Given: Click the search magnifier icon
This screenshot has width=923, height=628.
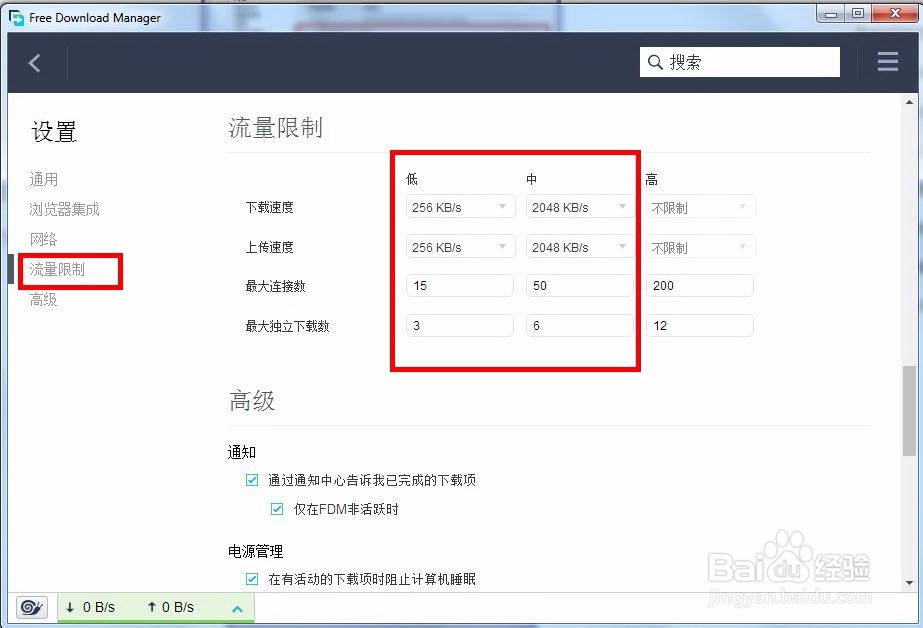Looking at the screenshot, I should click(x=657, y=61).
